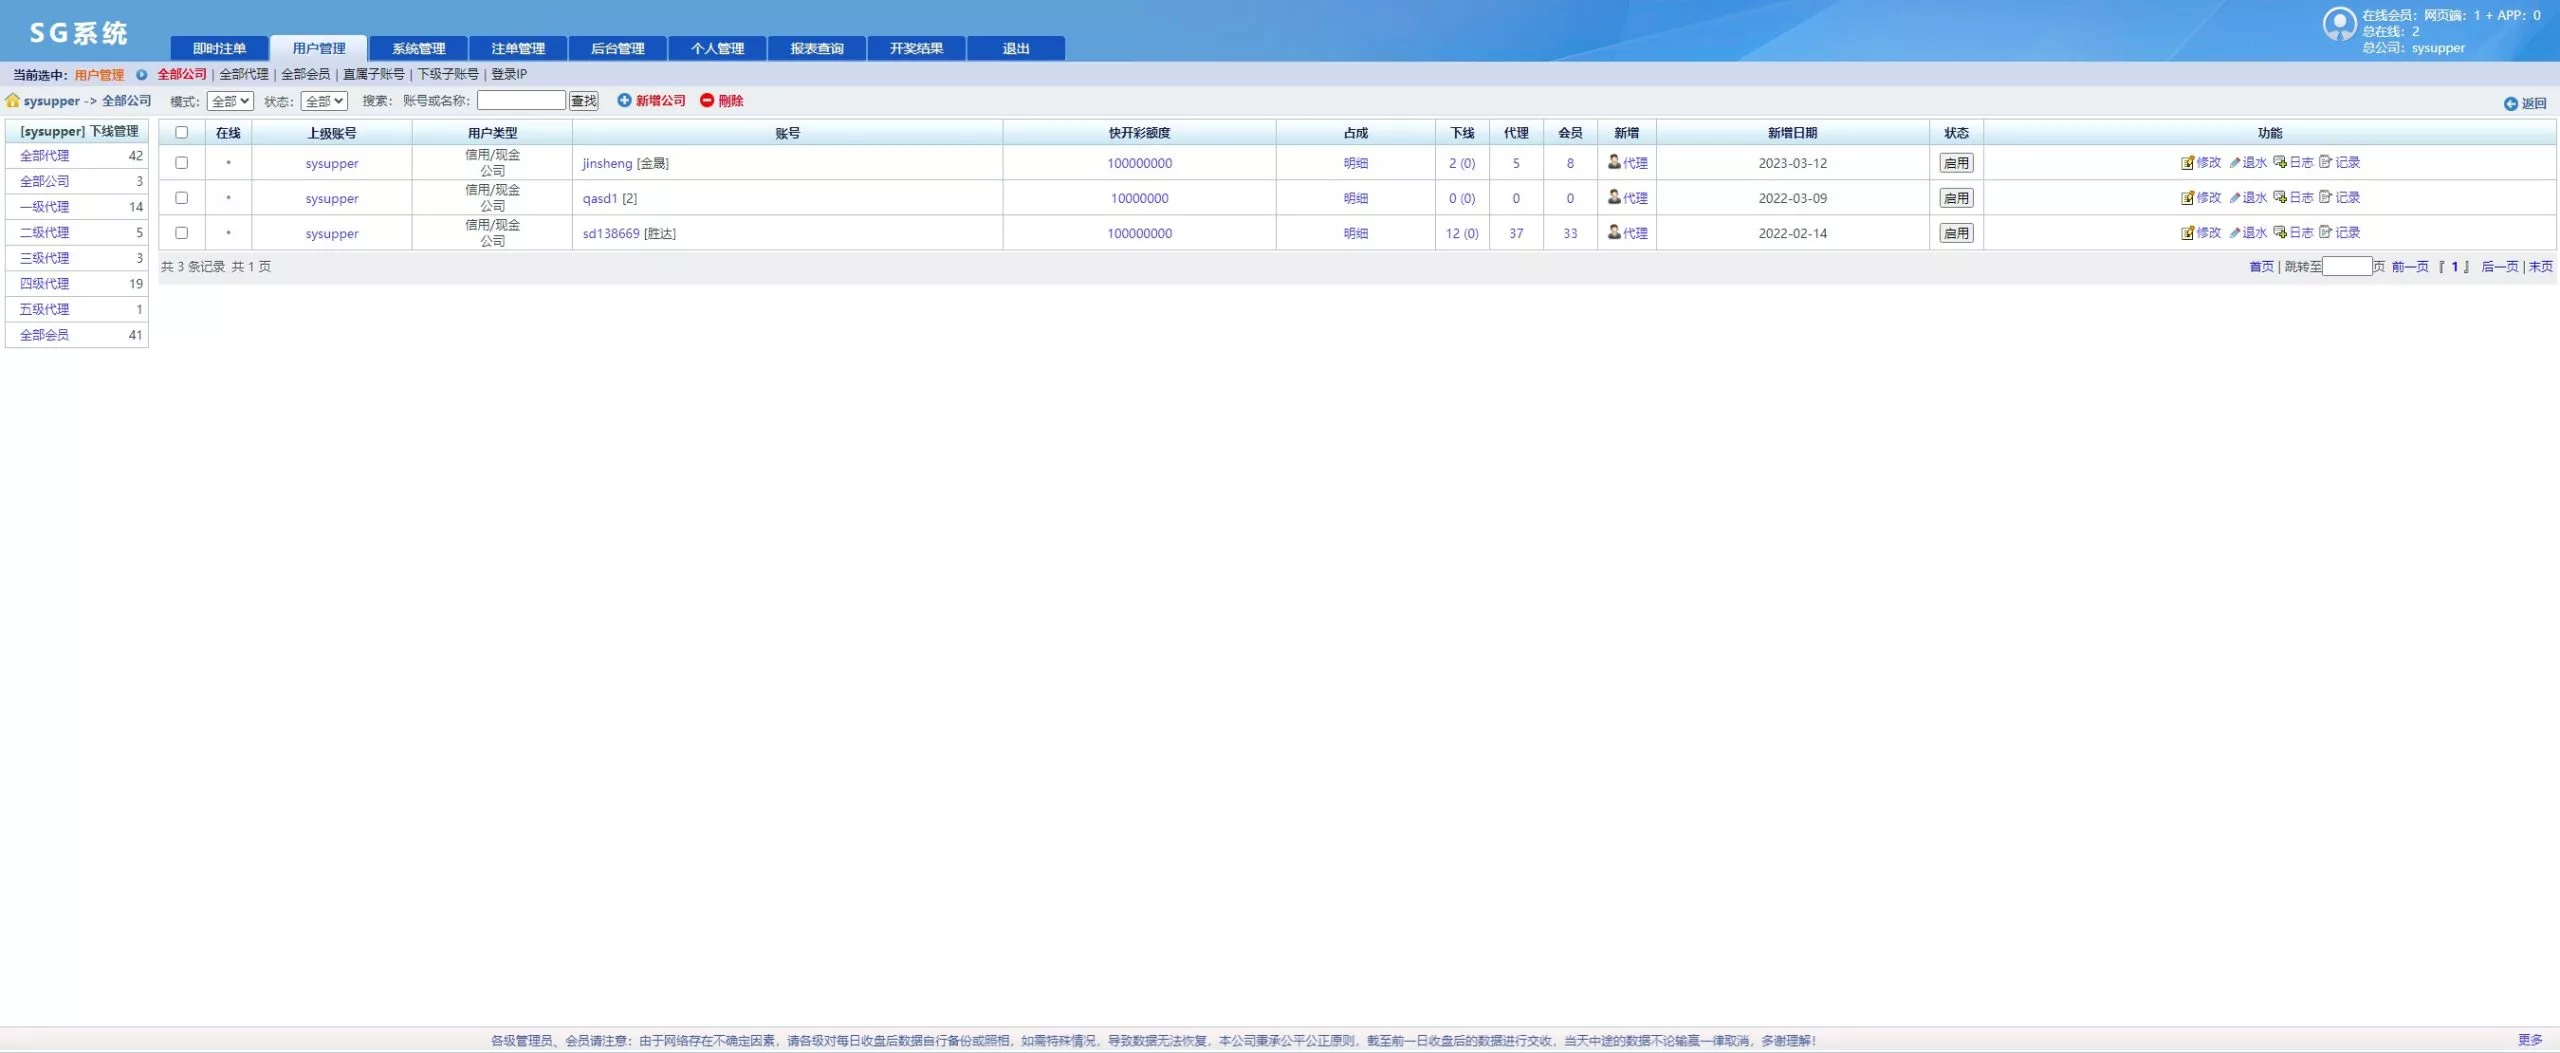Click the red 删除 delete icon
The width and height of the screenshot is (2560, 1053).
707,100
